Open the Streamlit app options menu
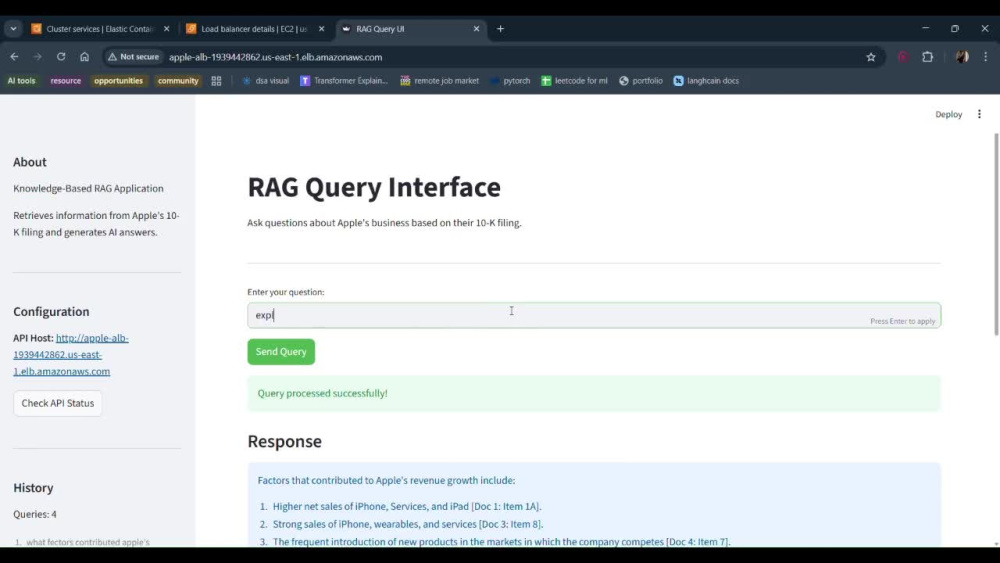The width and height of the screenshot is (1000, 563). [979, 114]
